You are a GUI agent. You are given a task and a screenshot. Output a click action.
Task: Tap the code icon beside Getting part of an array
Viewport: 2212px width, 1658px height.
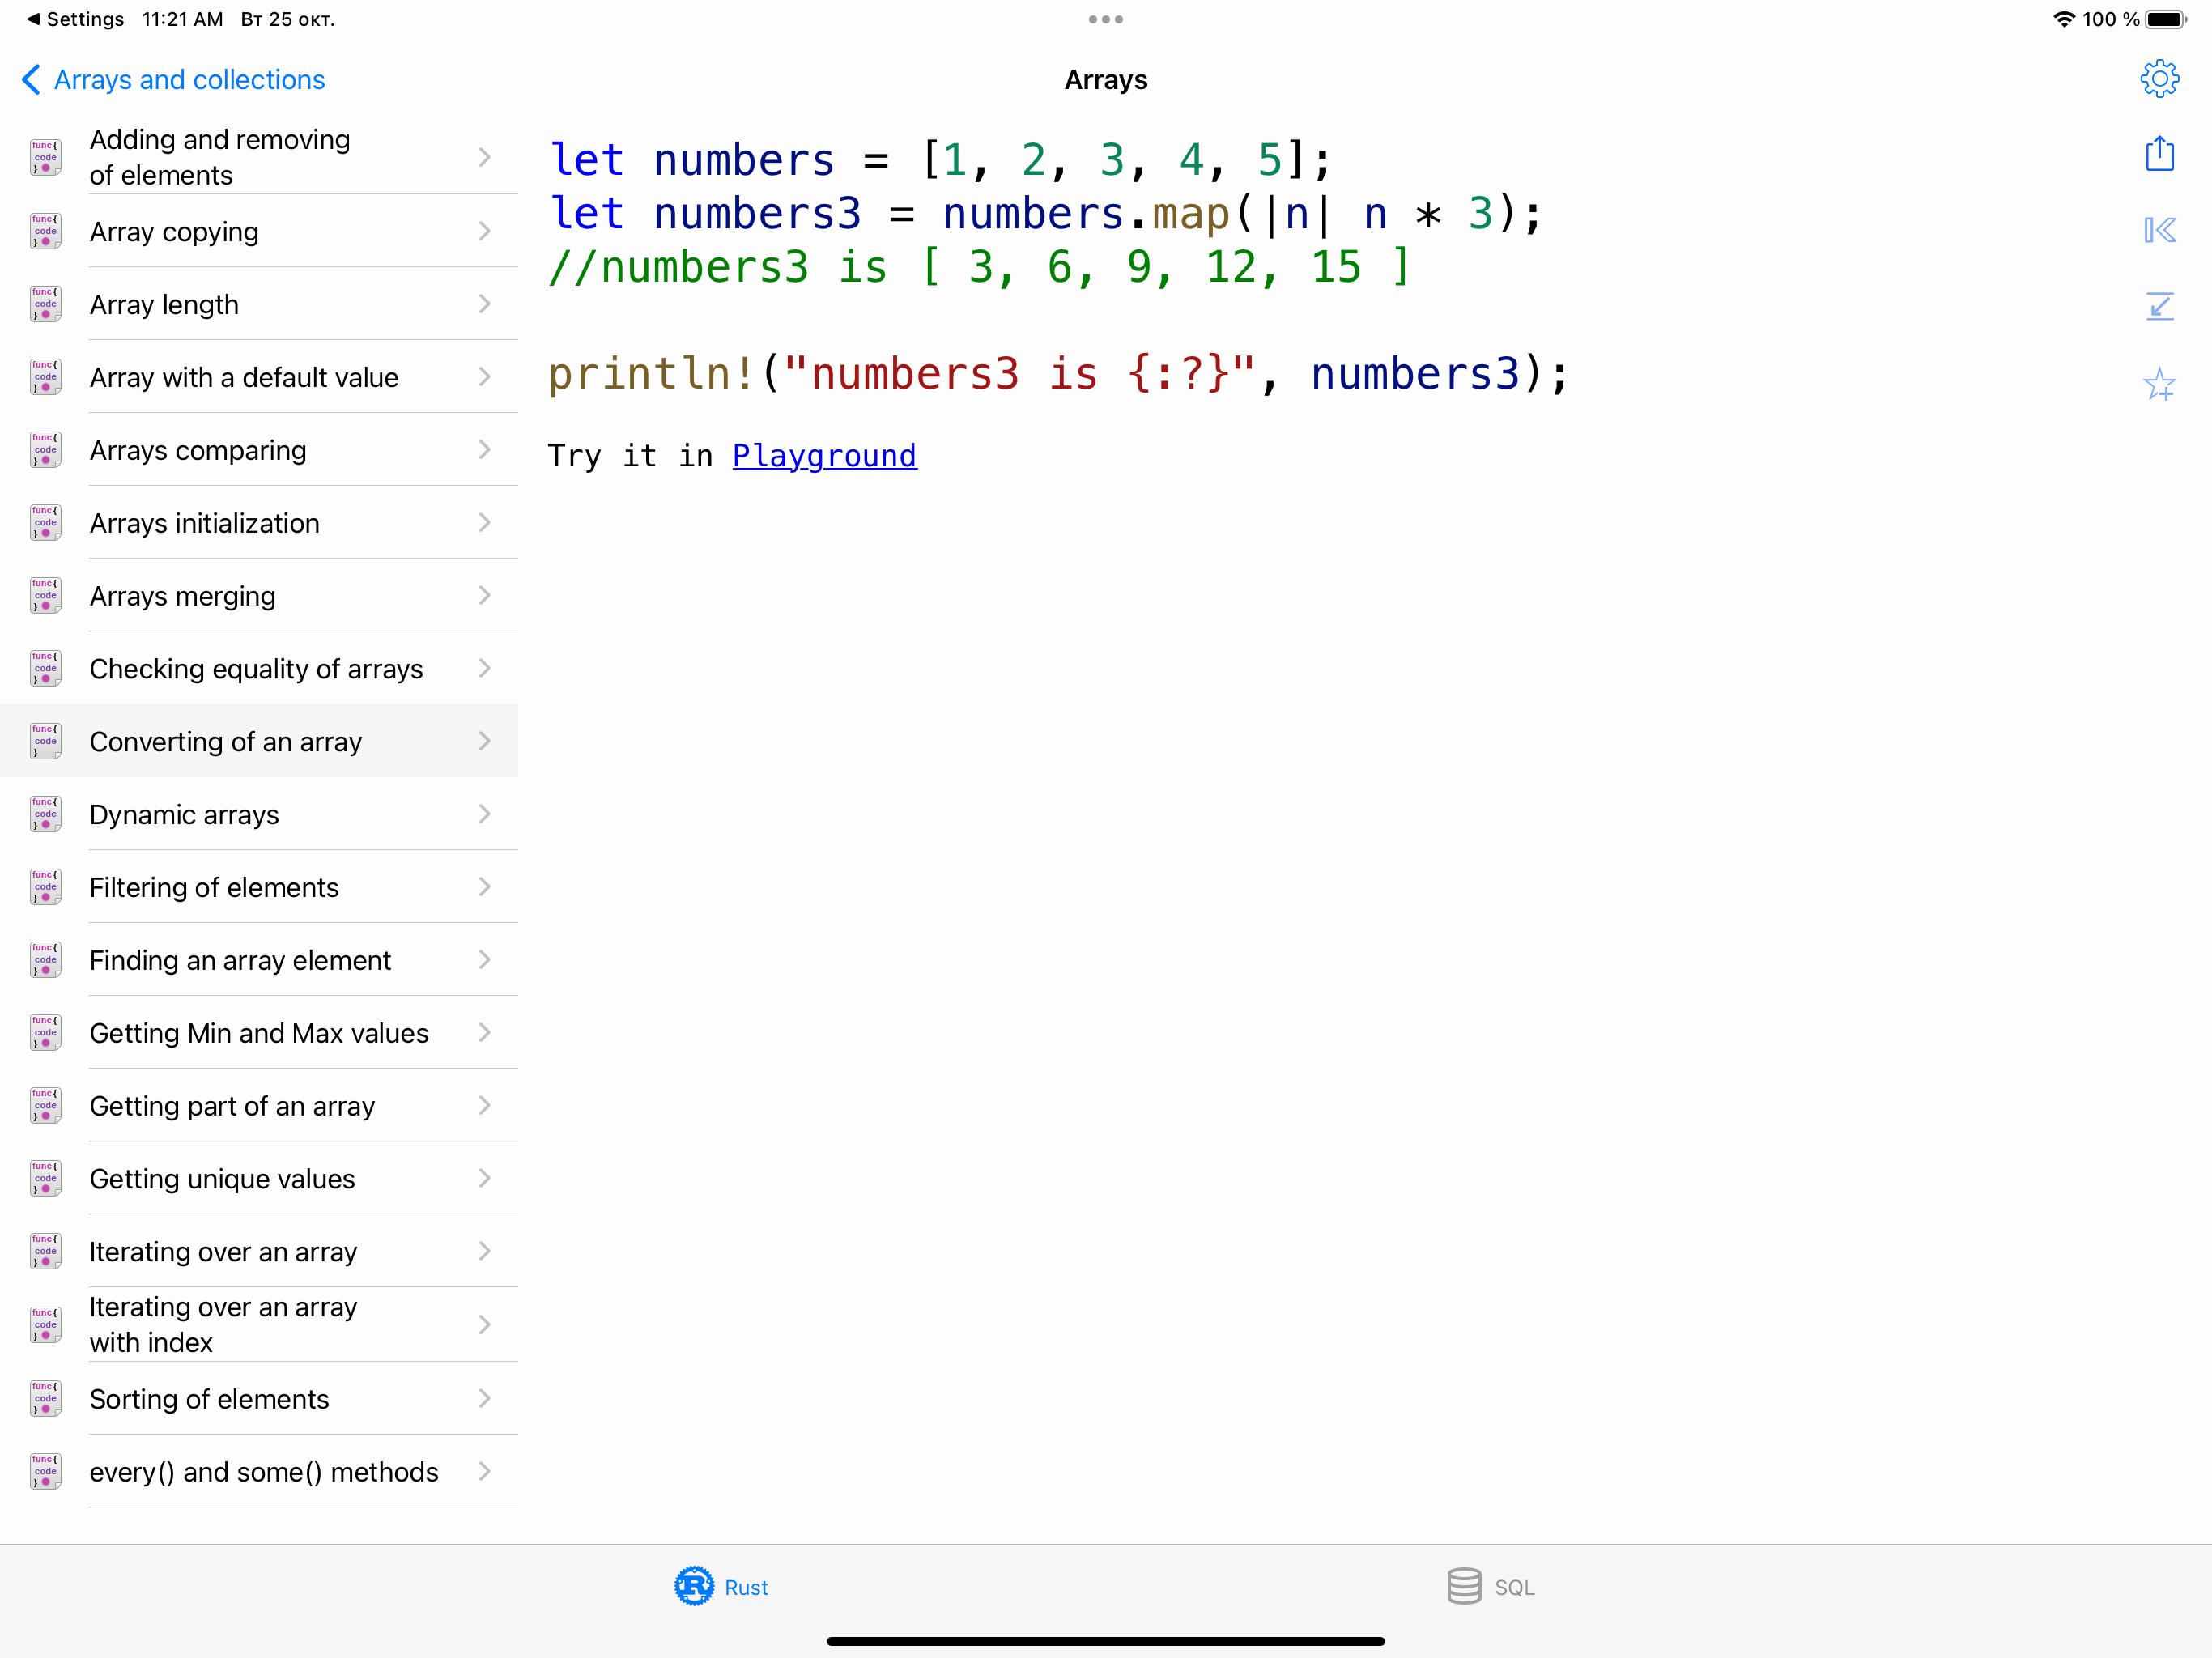pos(45,1106)
